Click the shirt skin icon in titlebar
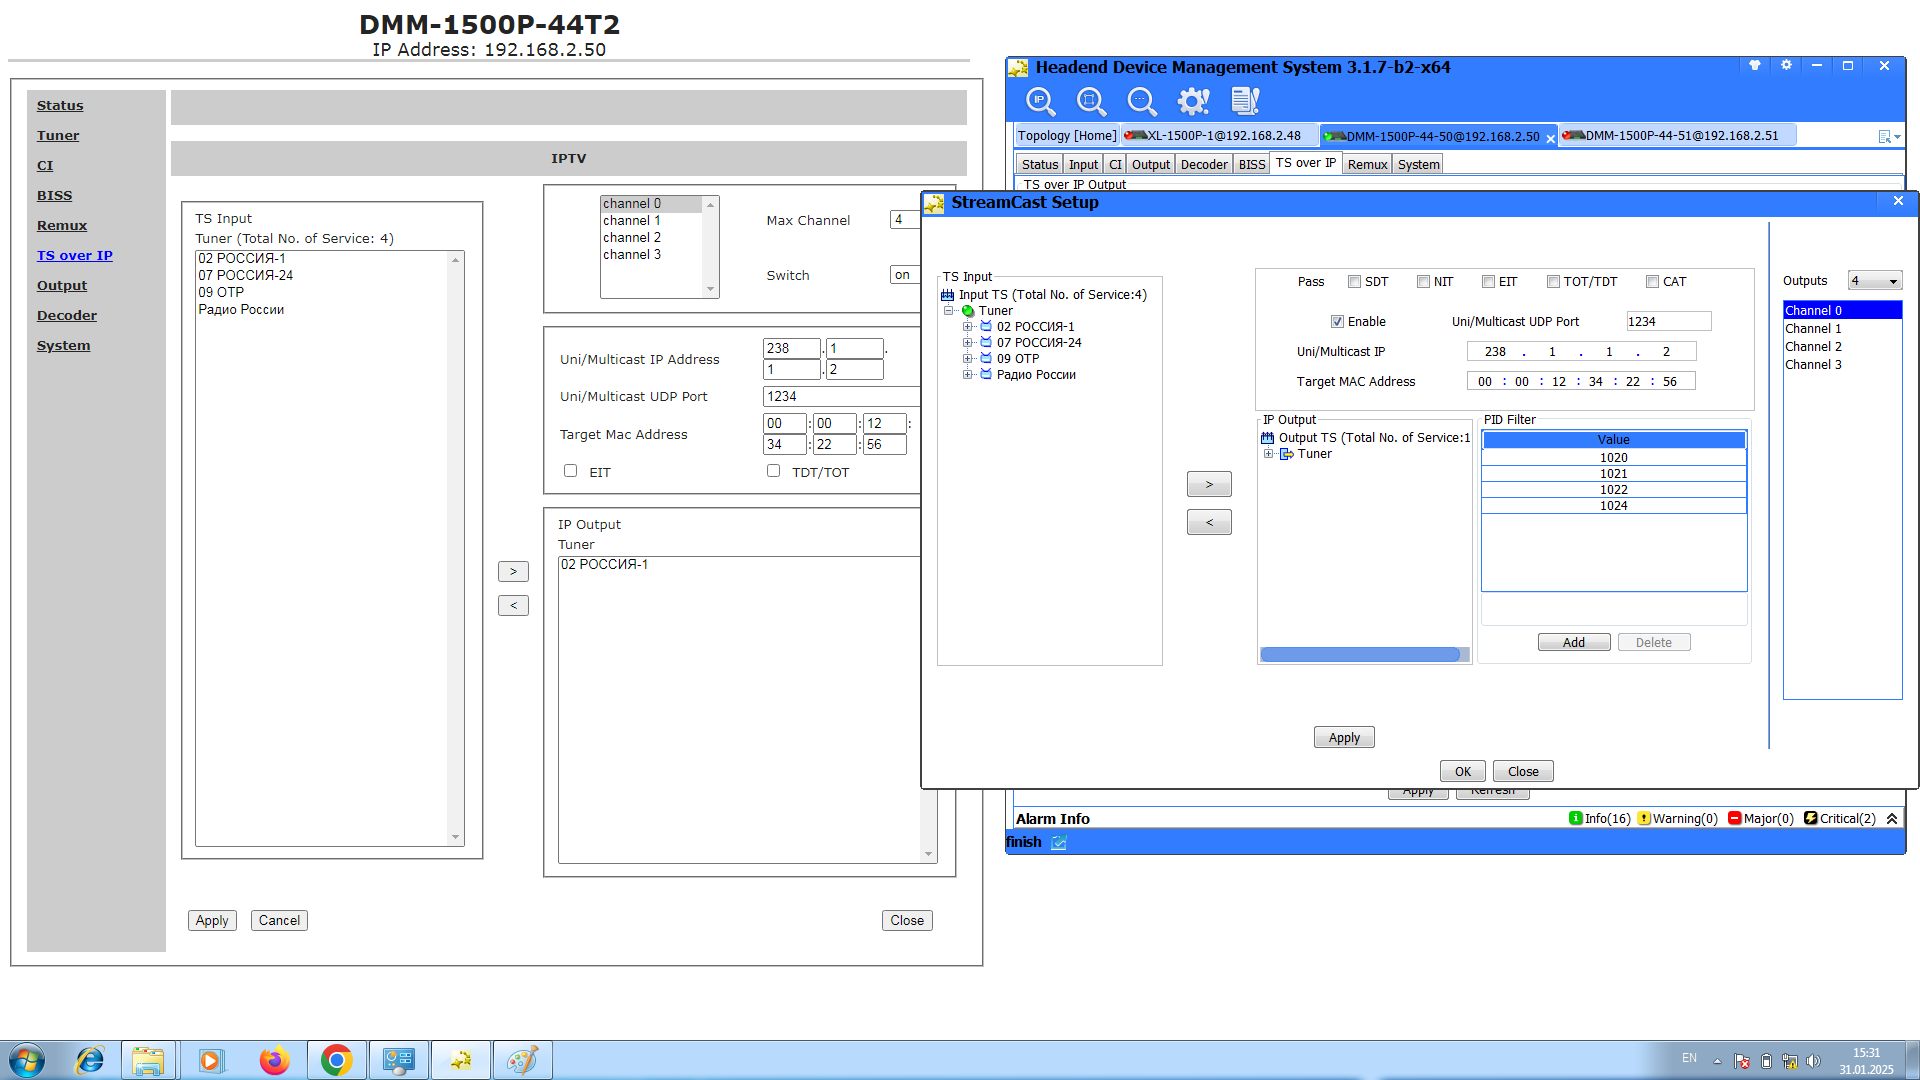The height and width of the screenshot is (1080, 1920). point(1754,66)
